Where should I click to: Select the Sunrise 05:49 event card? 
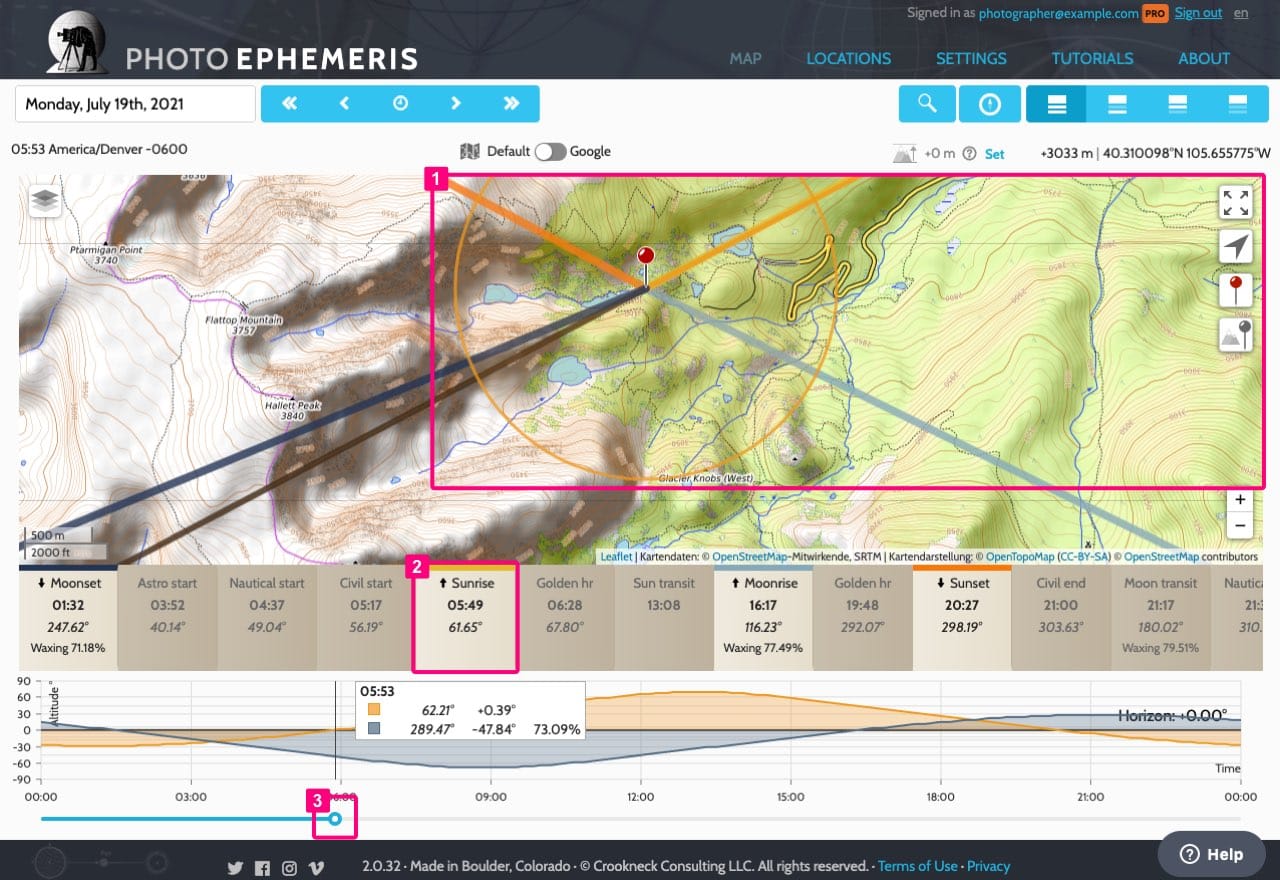tap(465, 618)
